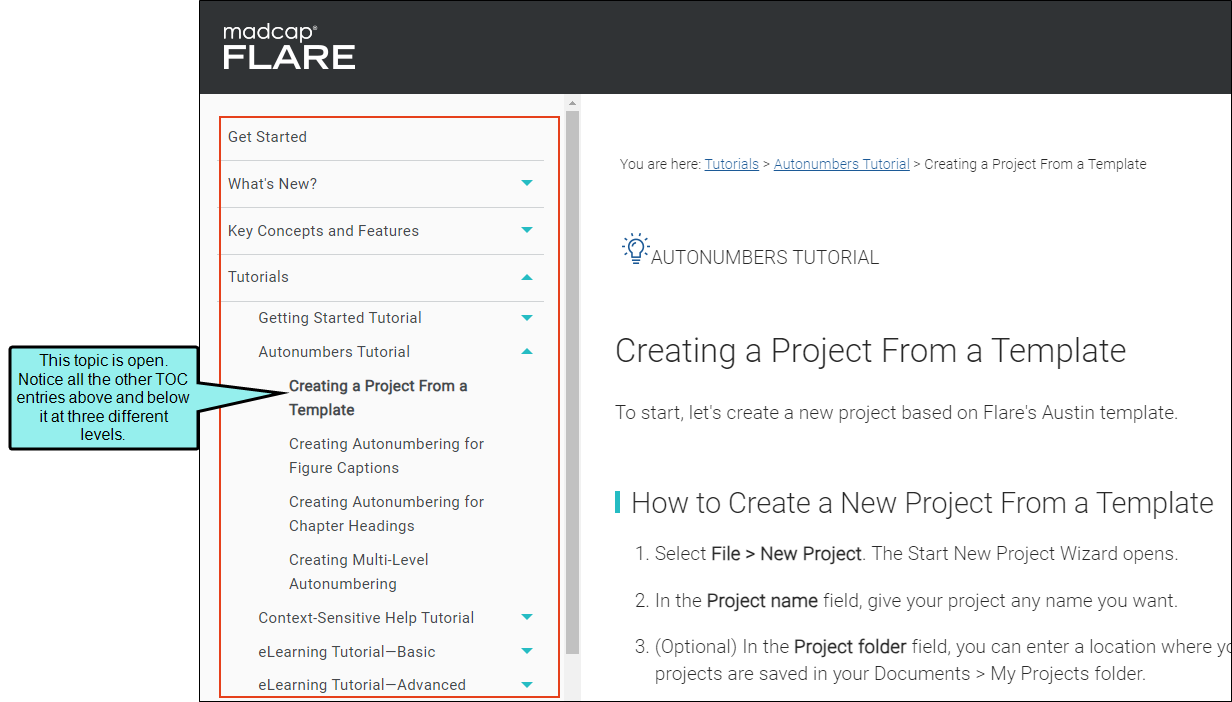Expand eLearning Tutorial—Advanced arrow
The width and height of the screenshot is (1232, 702).
[x=527, y=685]
